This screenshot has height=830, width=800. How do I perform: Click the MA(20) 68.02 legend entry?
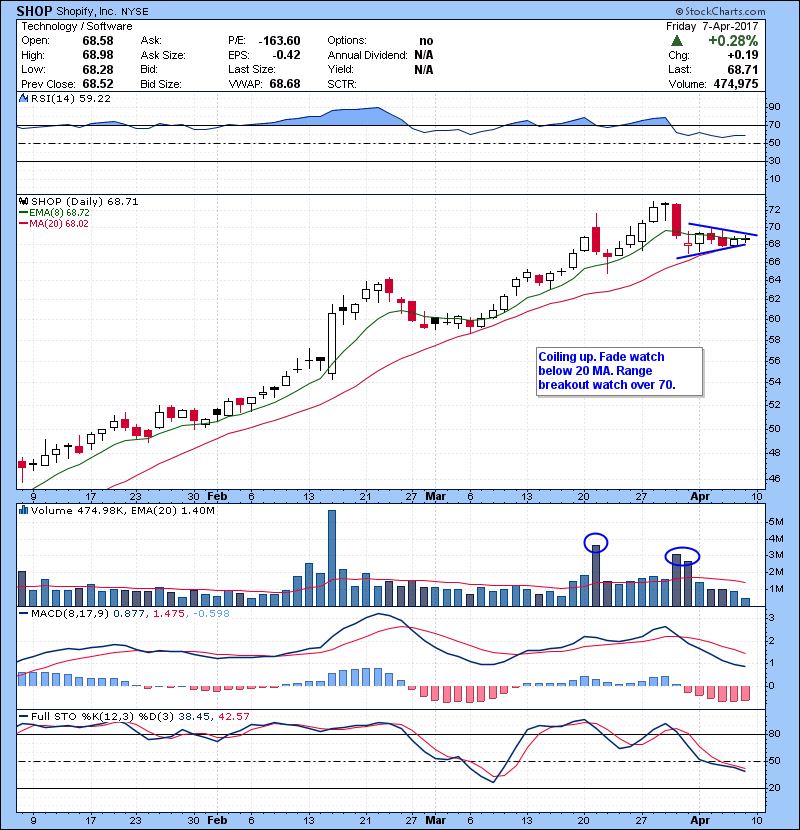pos(53,223)
